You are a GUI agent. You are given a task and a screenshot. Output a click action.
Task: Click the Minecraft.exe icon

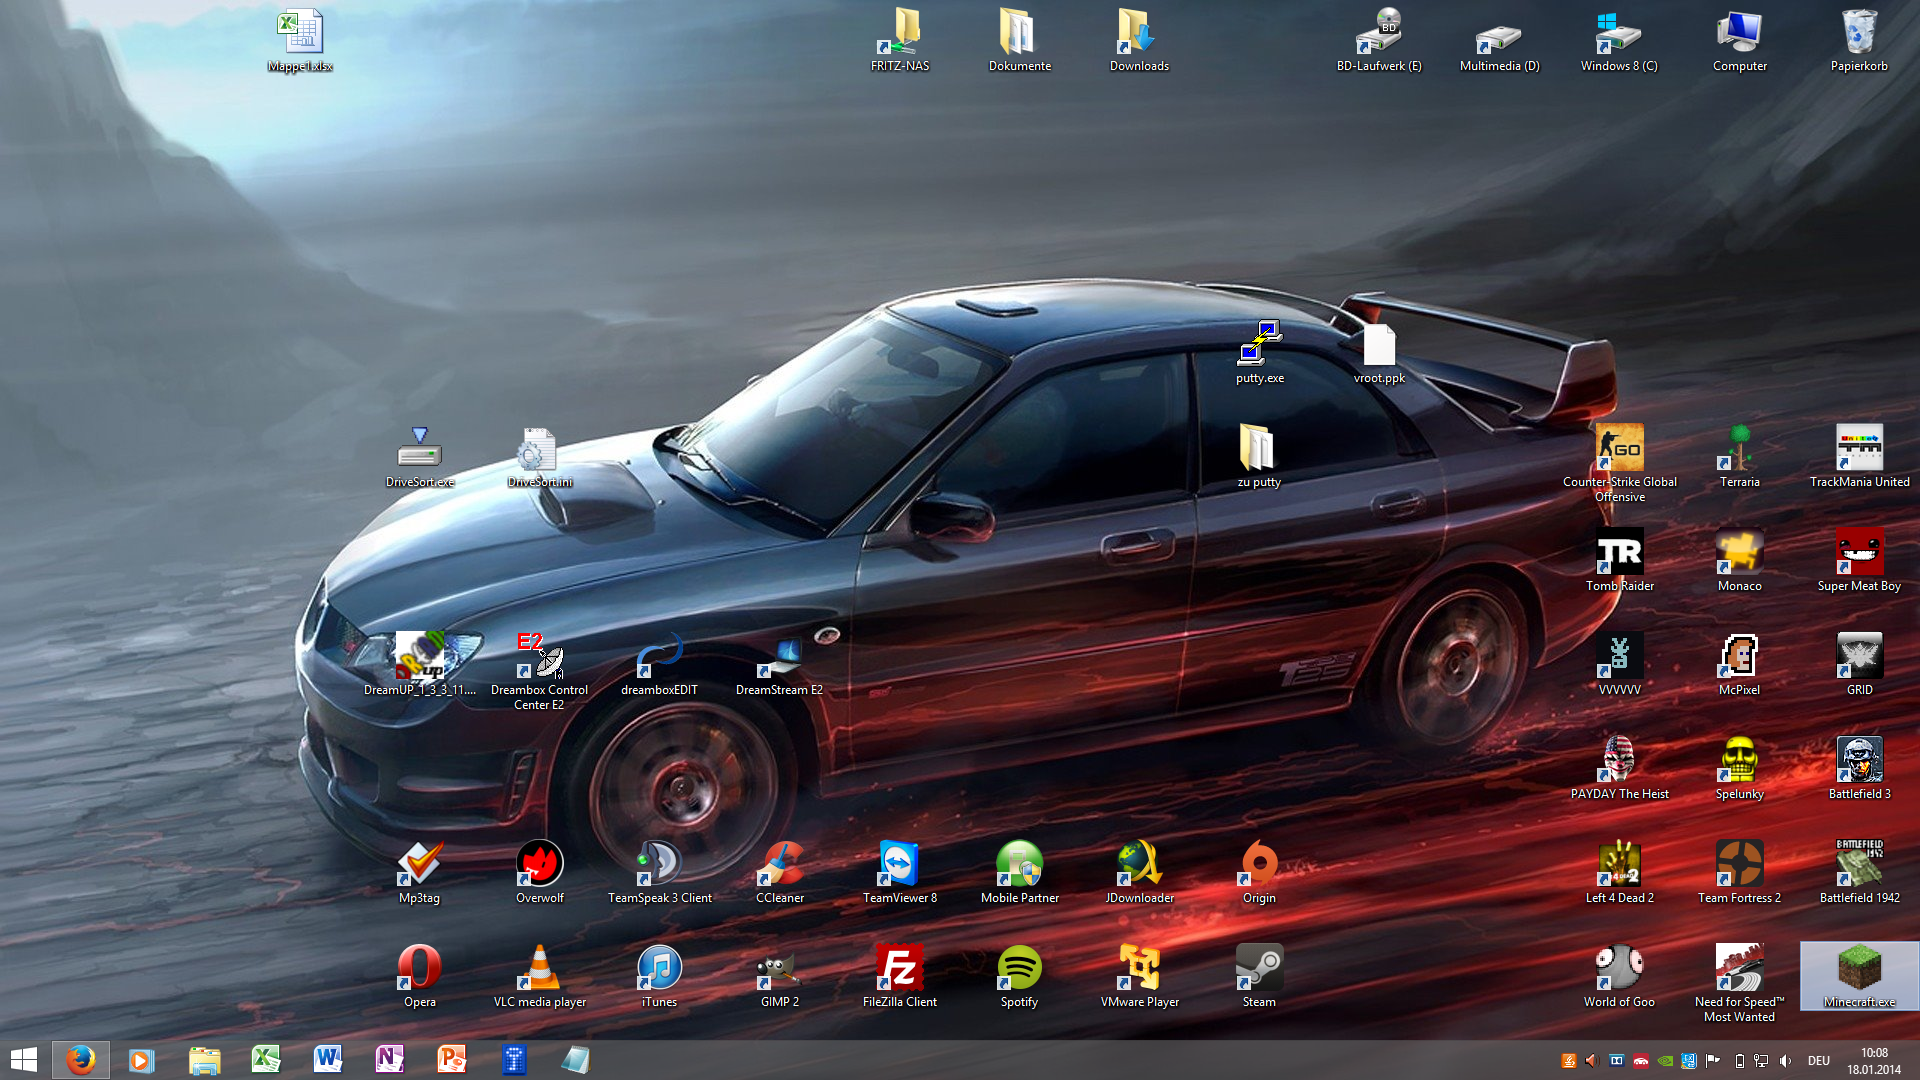point(1859,968)
